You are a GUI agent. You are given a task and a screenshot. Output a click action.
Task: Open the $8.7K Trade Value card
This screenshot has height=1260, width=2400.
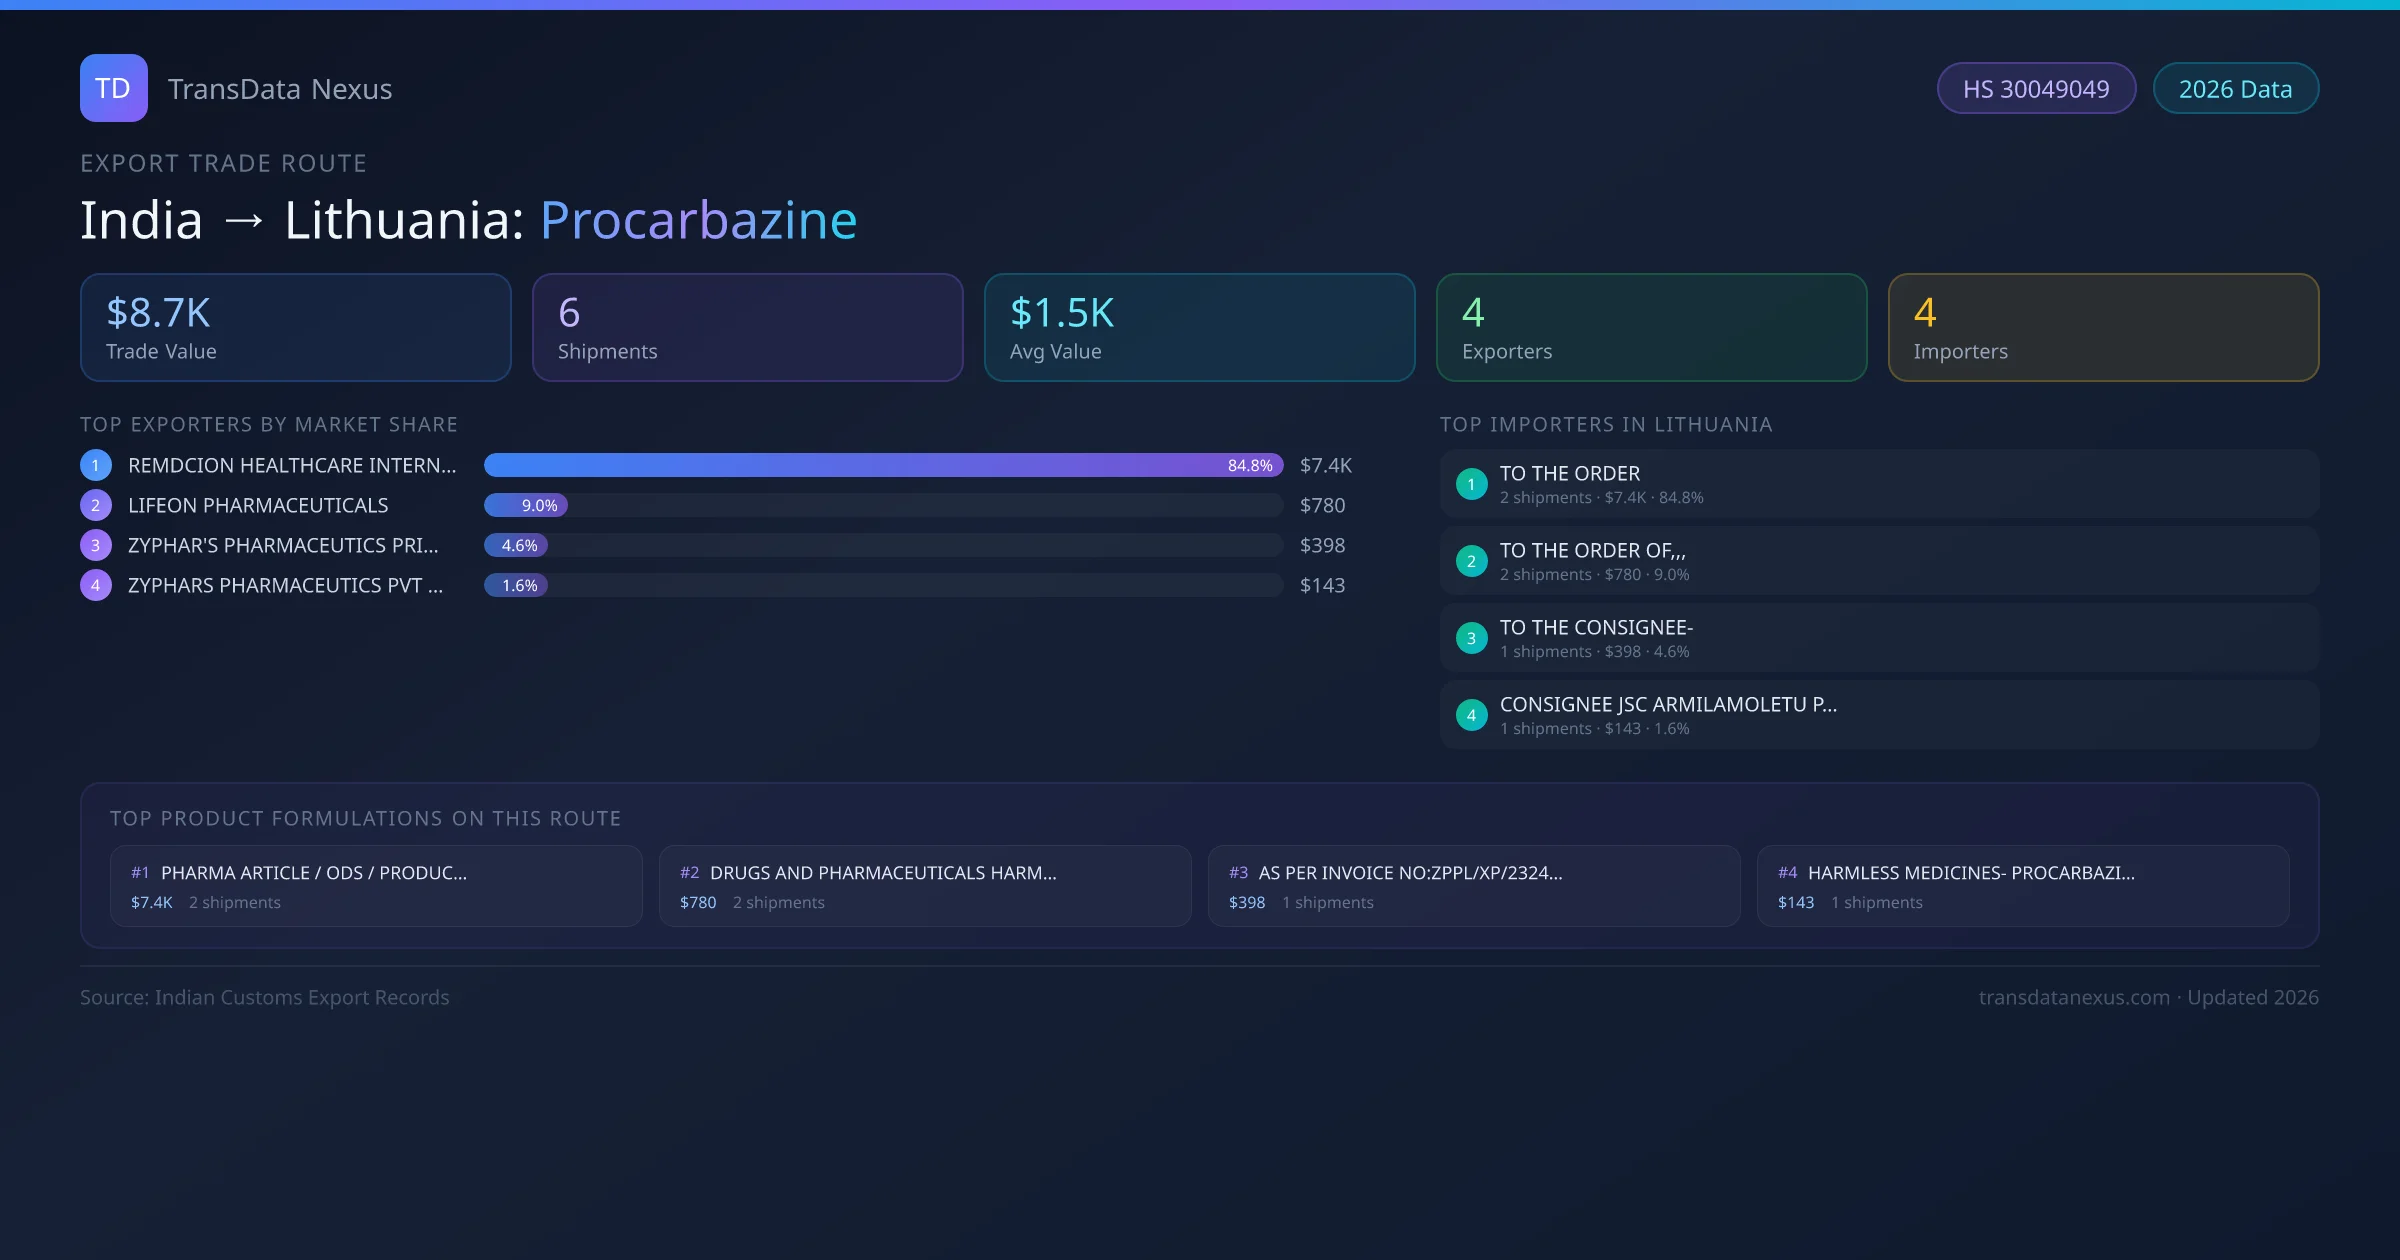click(295, 328)
